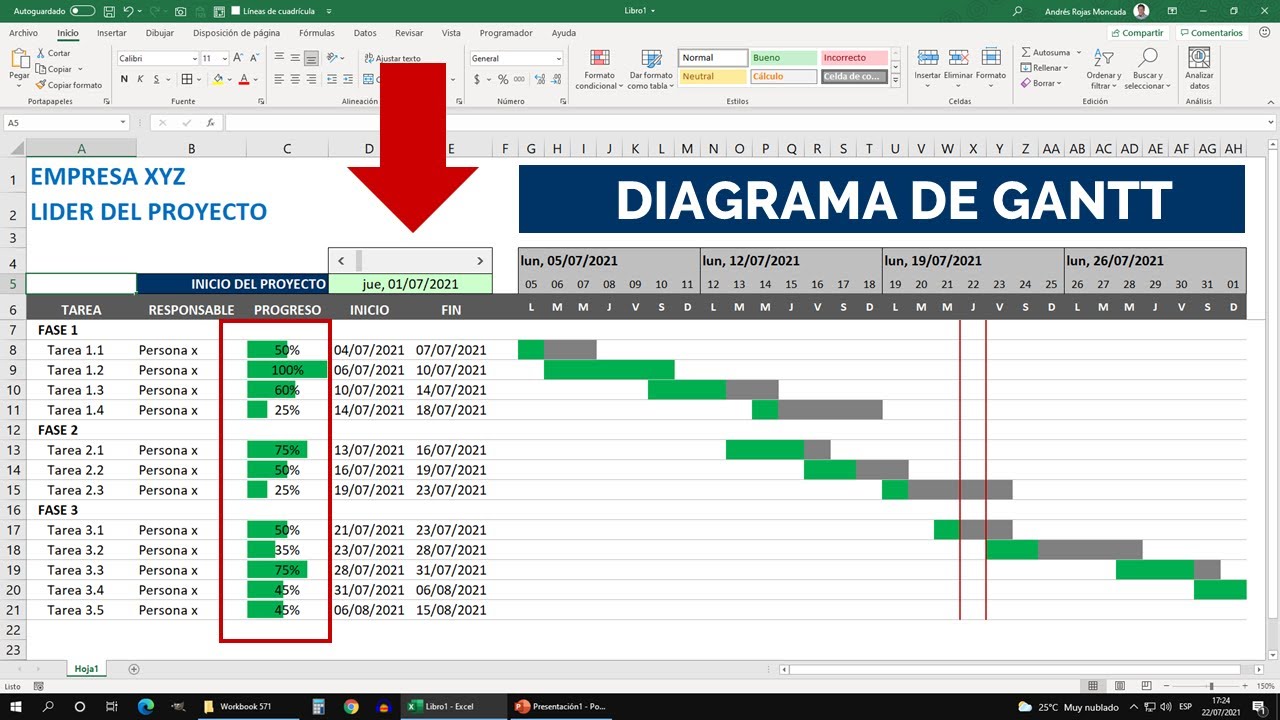Click the increase indent icon

(349, 79)
